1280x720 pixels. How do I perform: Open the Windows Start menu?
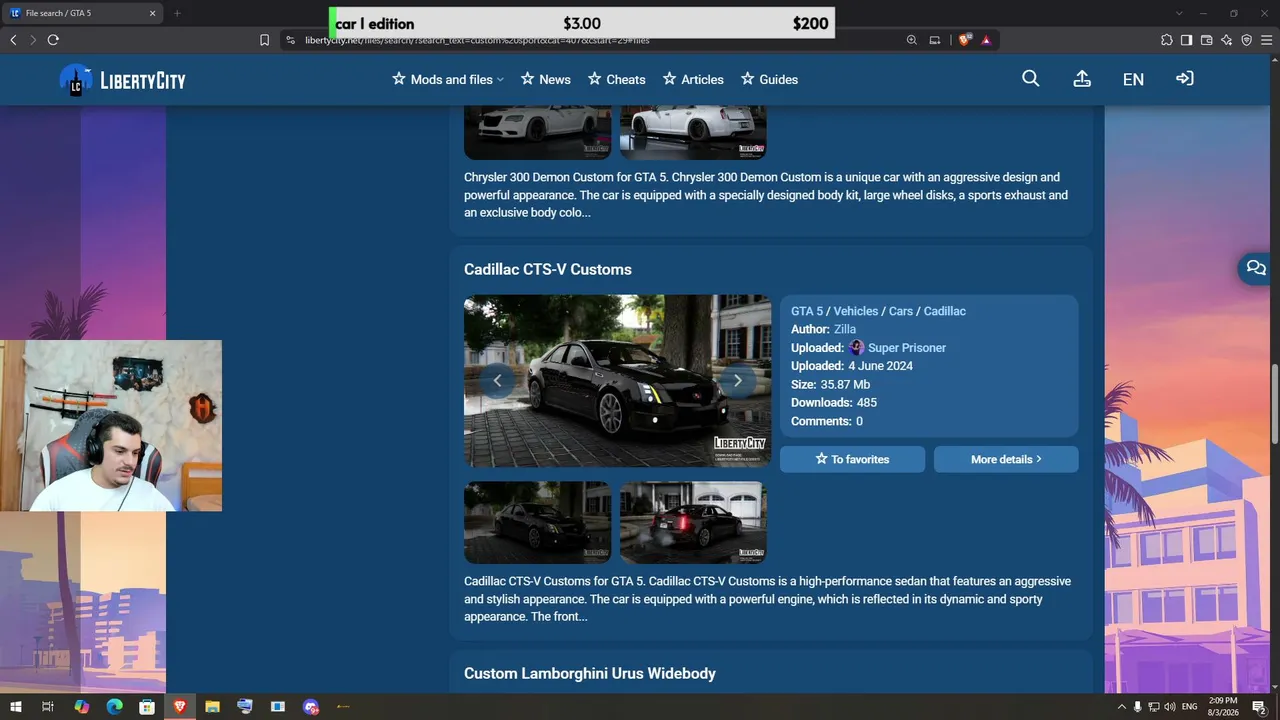coord(16,707)
